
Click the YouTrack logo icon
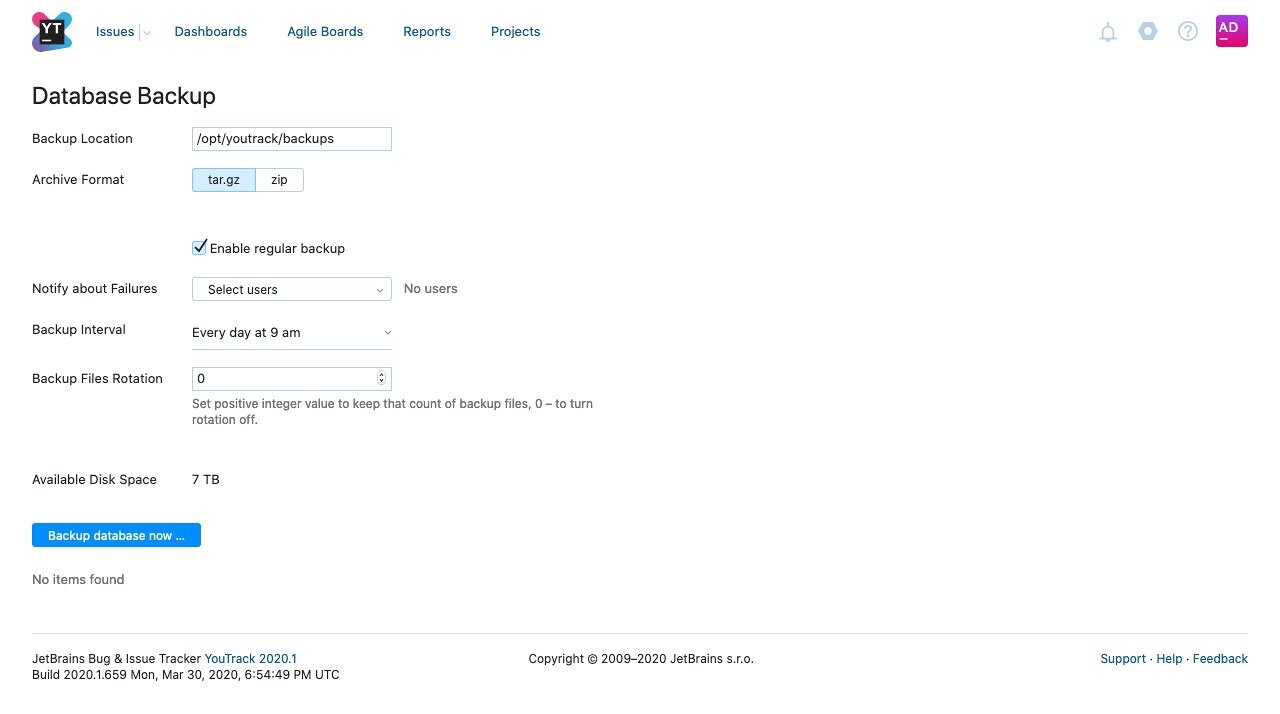51,32
